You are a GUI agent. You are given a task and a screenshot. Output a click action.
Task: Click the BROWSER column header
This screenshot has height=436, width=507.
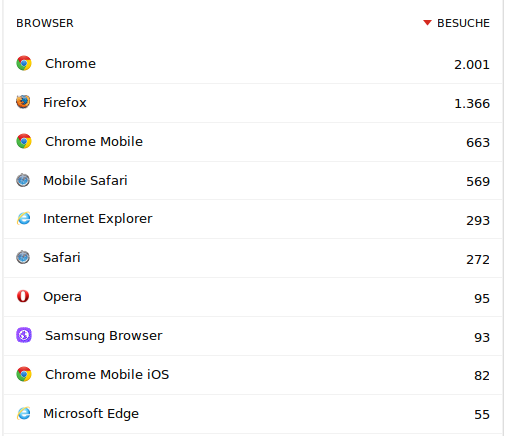(x=45, y=23)
